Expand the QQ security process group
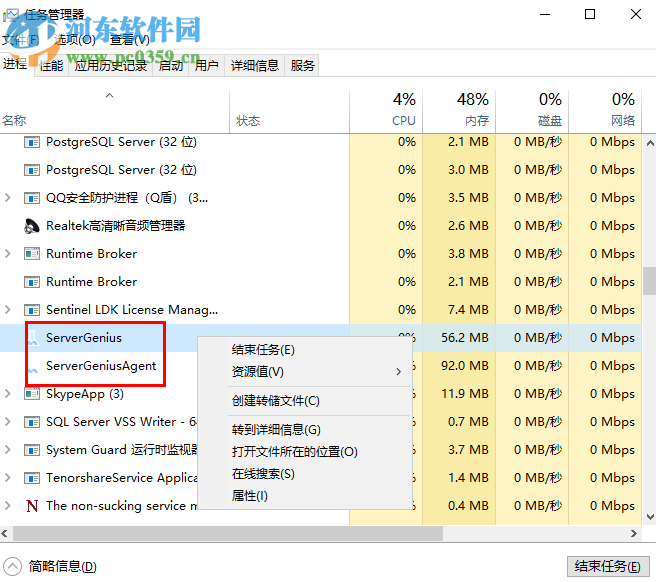 [x=8, y=197]
